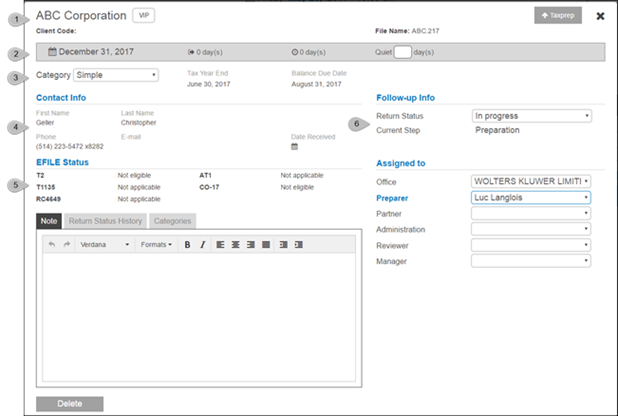
Task: Switch to the Categories tab
Action: [x=173, y=220]
